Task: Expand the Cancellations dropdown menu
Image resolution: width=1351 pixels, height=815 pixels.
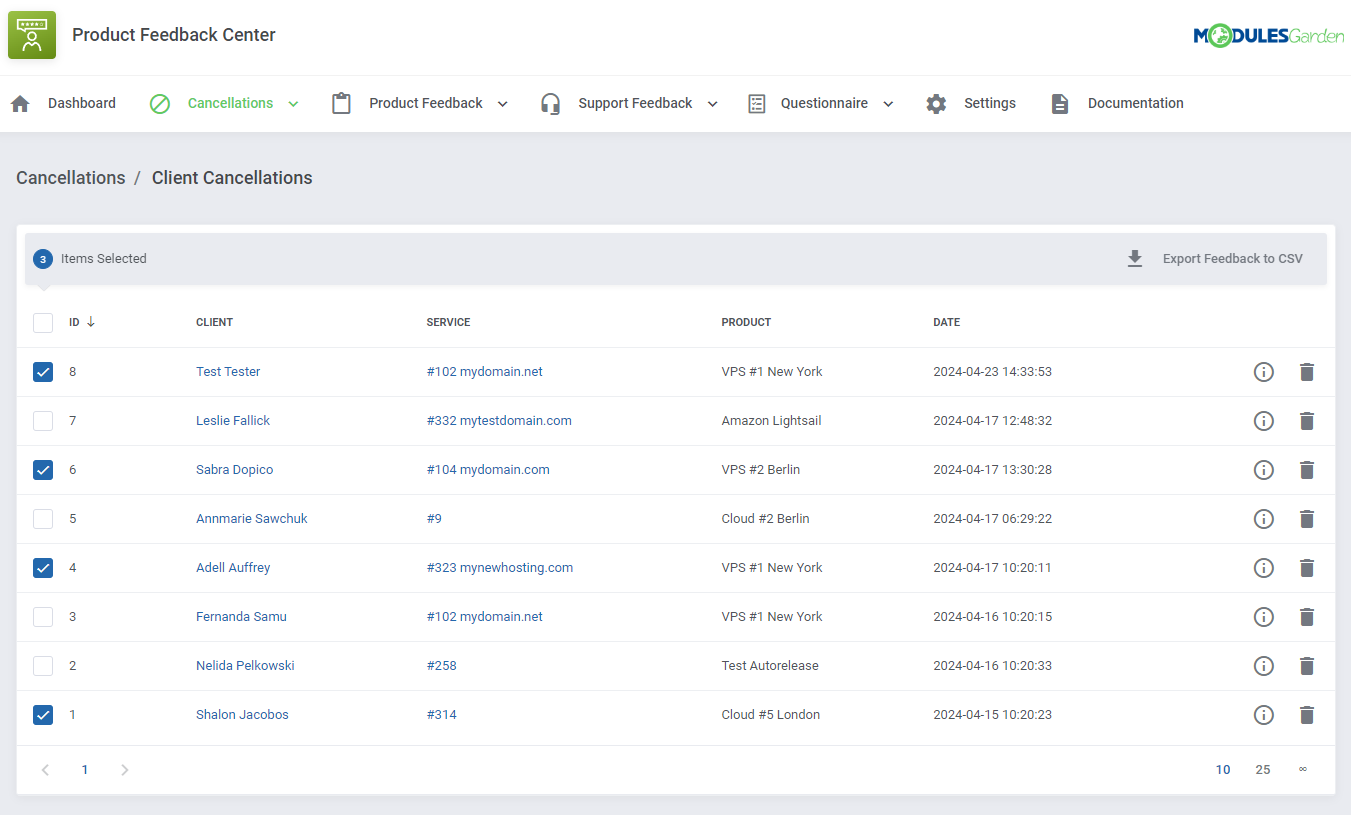Action: tap(293, 103)
